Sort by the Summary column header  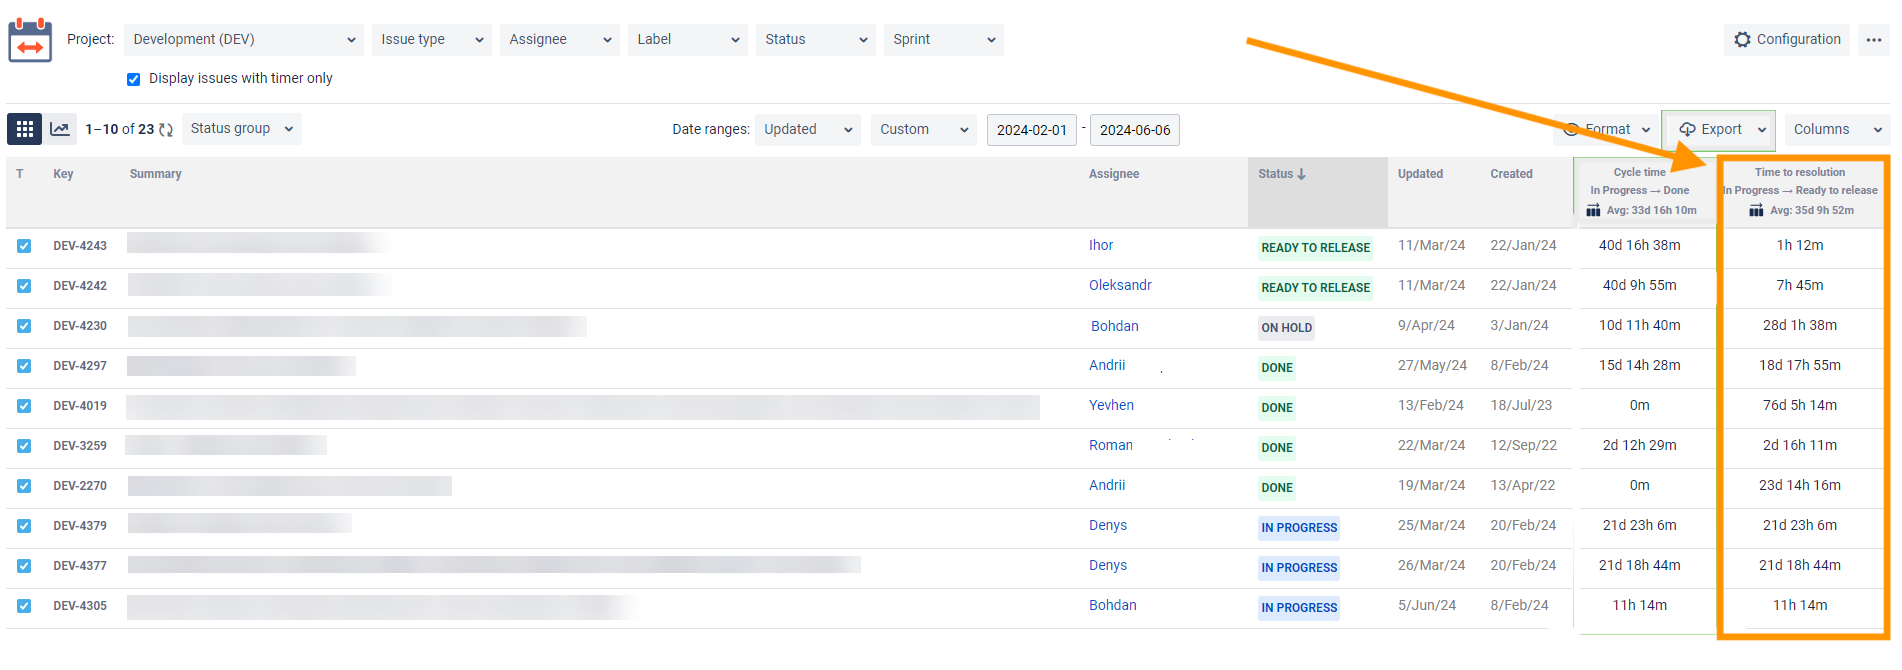[156, 174]
